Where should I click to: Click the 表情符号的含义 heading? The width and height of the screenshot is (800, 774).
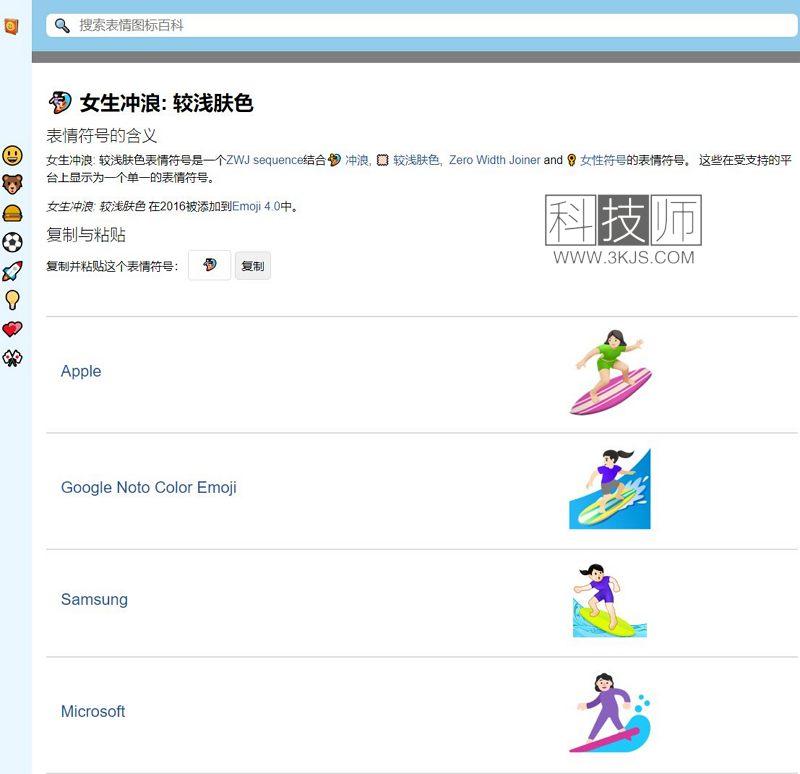pyautogui.click(x=102, y=136)
